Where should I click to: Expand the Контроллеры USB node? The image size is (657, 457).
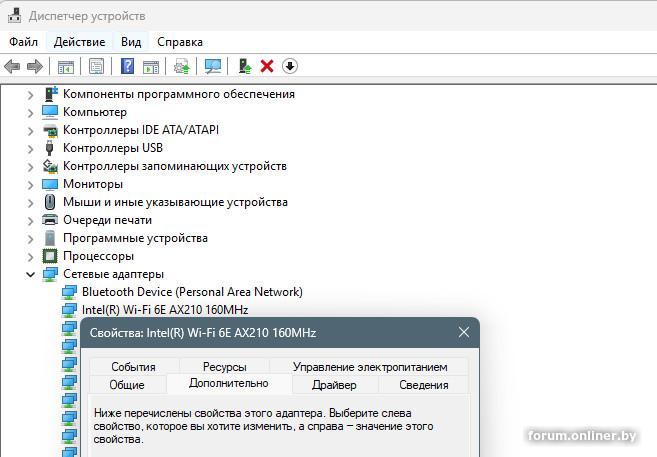click(30, 148)
